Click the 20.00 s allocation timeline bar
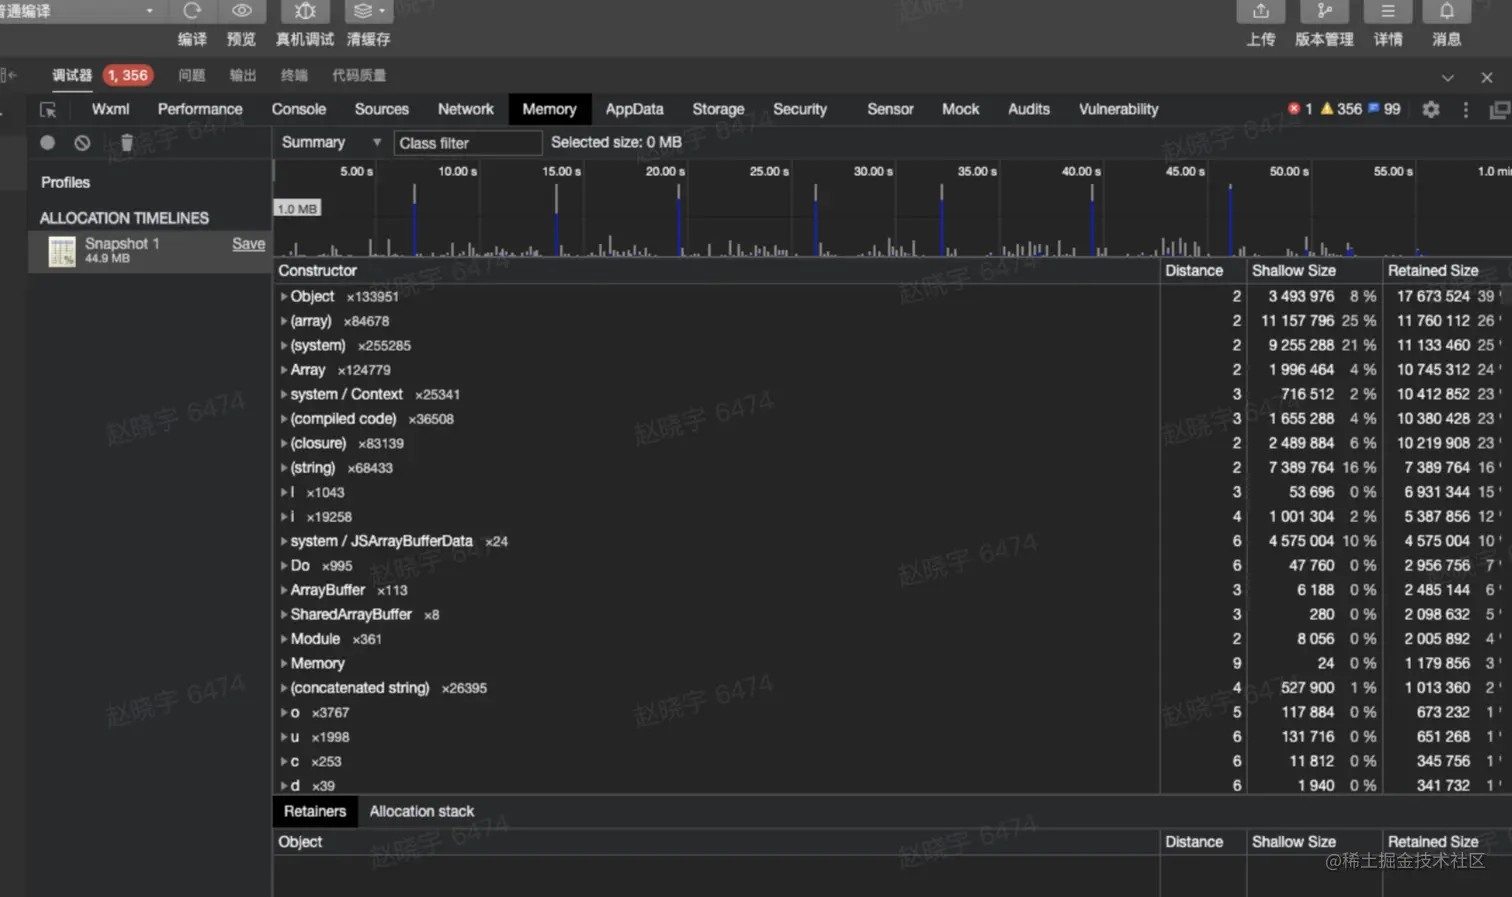The image size is (1512, 897). pyautogui.click(x=679, y=220)
